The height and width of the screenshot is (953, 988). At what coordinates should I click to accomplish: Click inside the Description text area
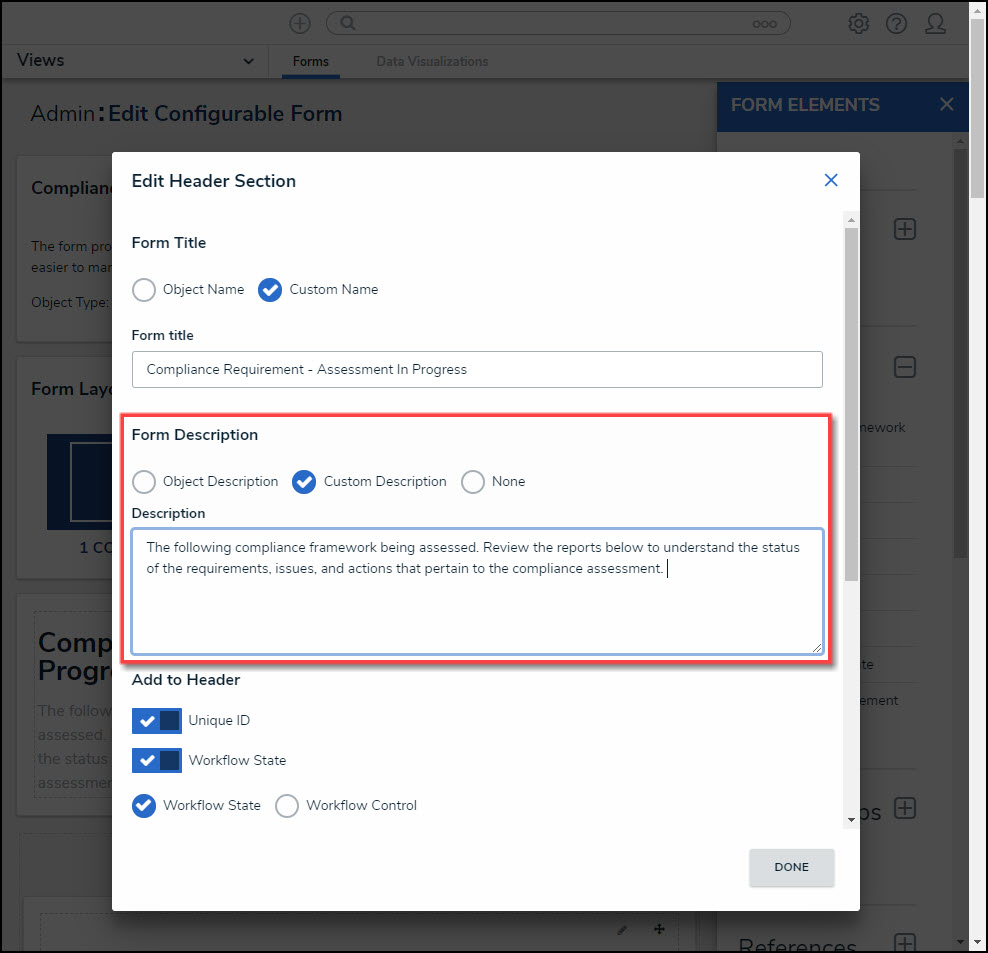point(477,591)
